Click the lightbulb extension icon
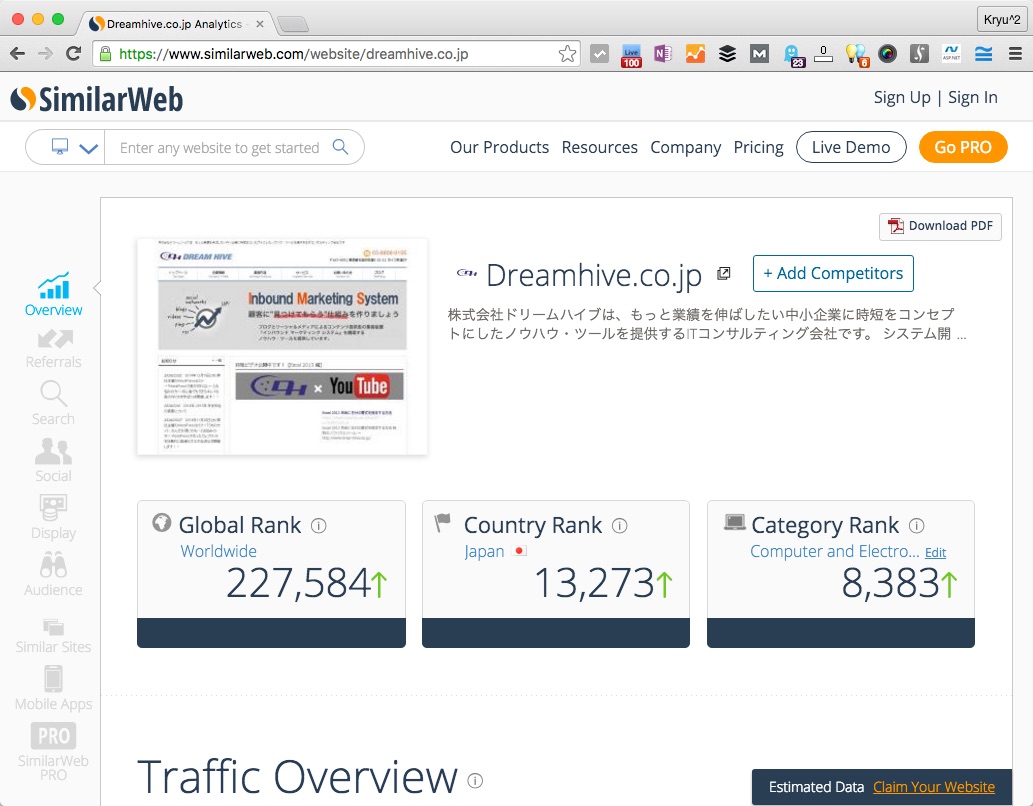The height and width of the screenshot is (806, 1033). pos(856,55)
